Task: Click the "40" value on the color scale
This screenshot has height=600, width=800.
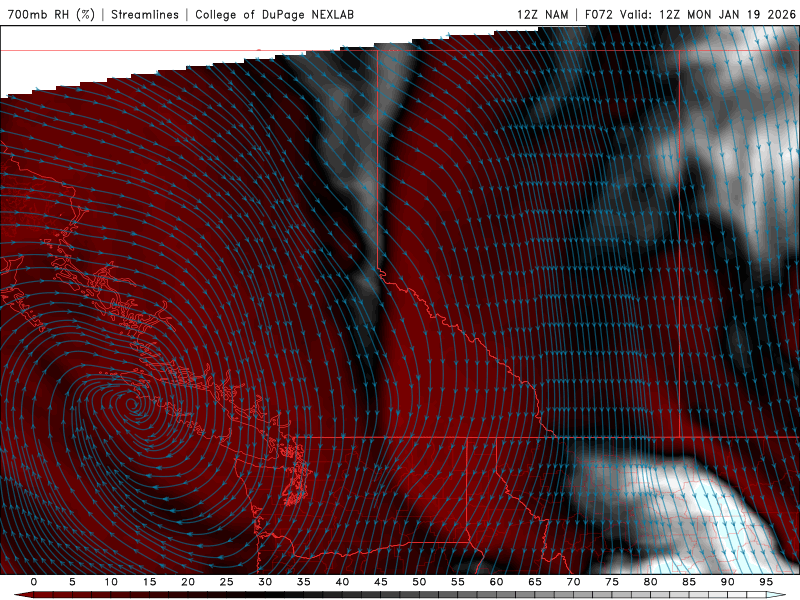Action: tap(342, 582)
